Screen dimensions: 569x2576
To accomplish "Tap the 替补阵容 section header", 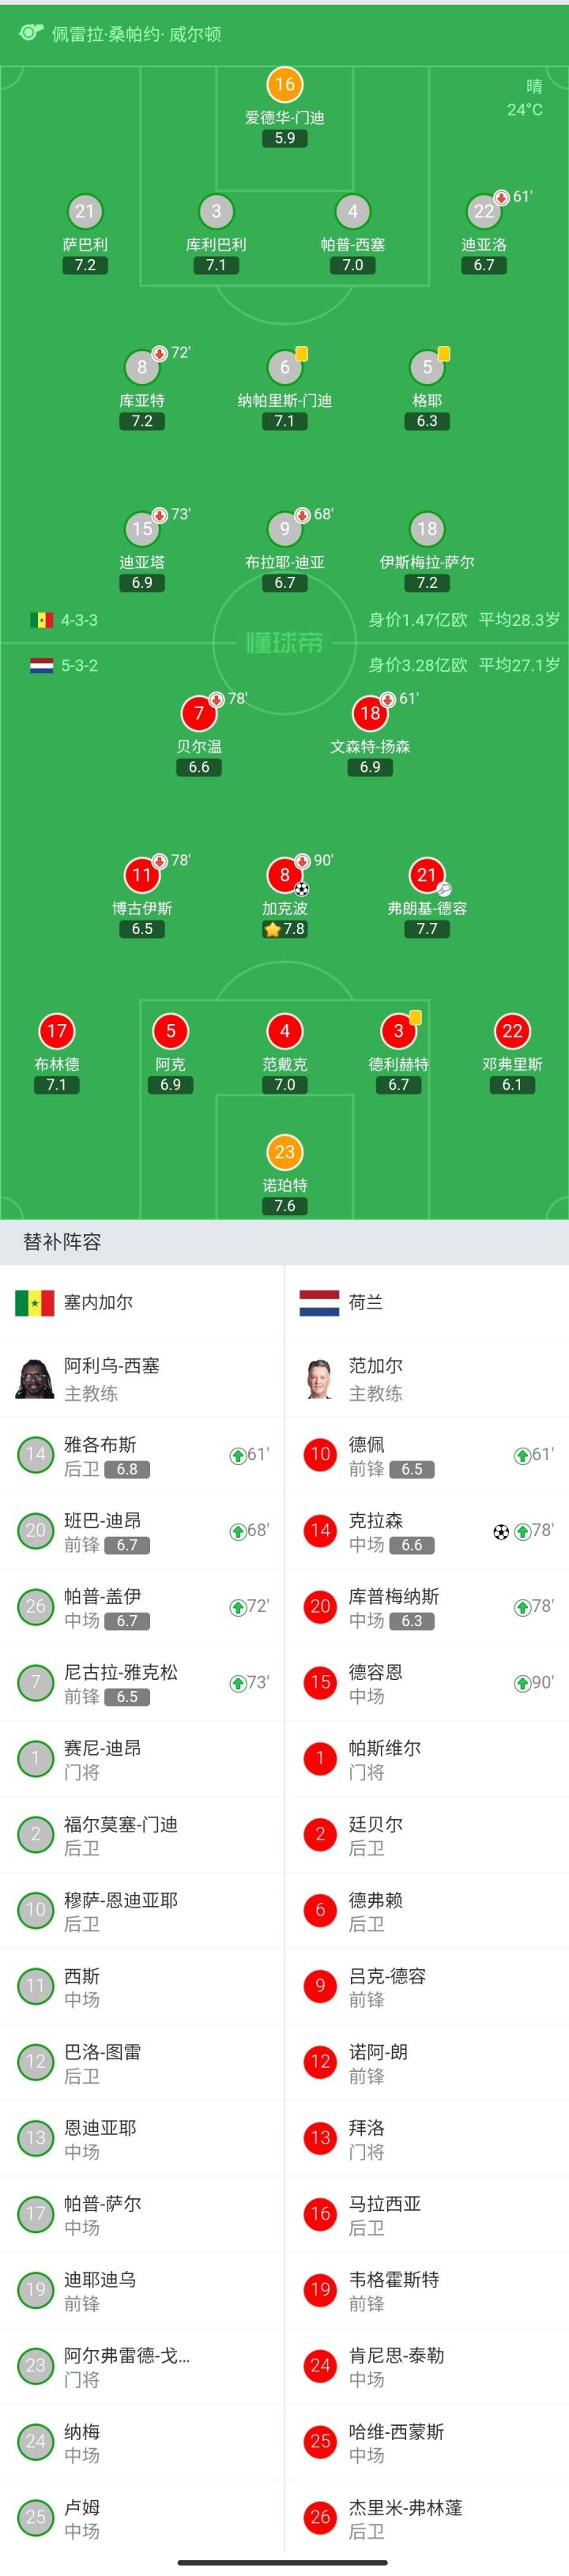I will [x=62, y=1242].
